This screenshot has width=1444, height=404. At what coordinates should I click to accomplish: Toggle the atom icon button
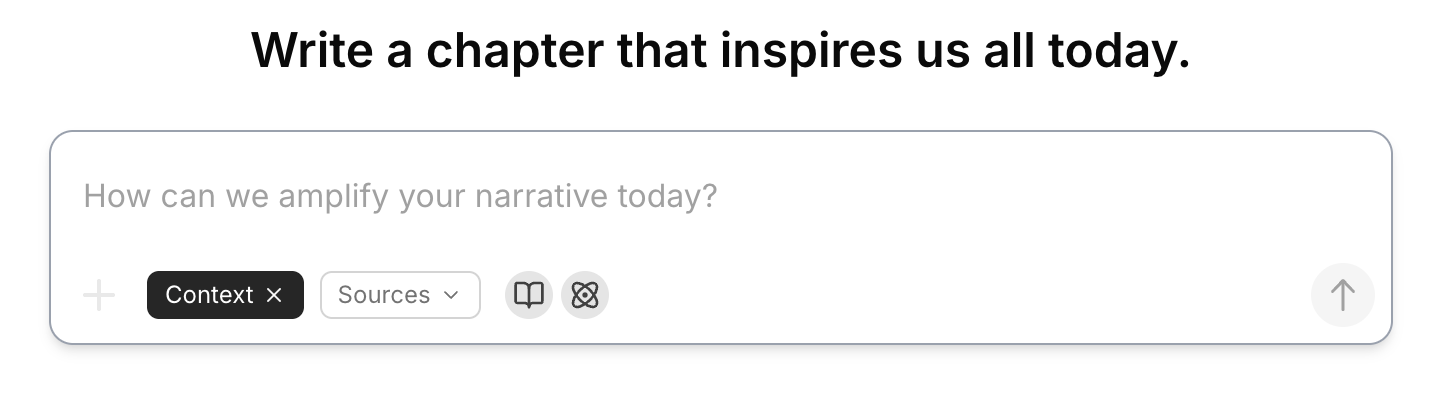[x=585, y=295]
